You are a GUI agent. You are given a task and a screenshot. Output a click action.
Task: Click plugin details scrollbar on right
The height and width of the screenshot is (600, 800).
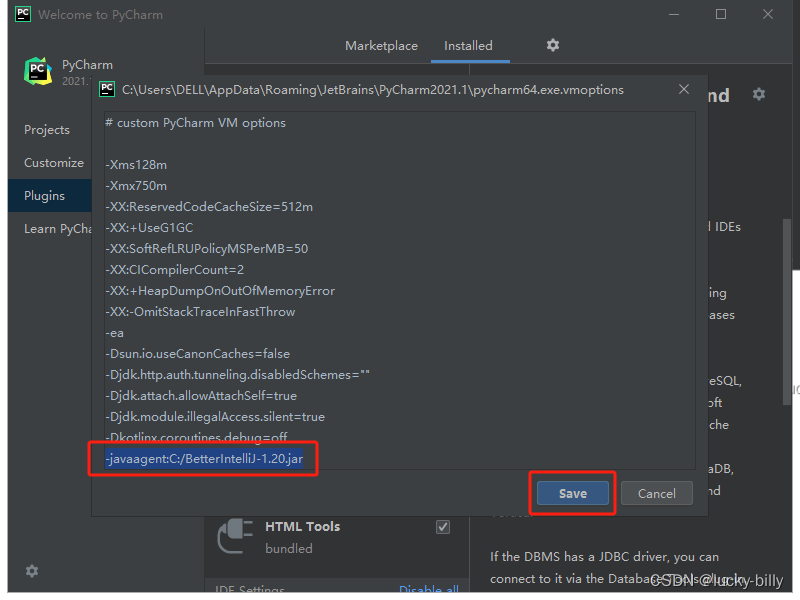787,311
